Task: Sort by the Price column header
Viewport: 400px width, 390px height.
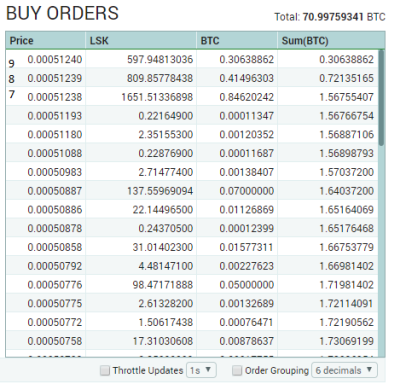Action: click(x=45, y=41)
